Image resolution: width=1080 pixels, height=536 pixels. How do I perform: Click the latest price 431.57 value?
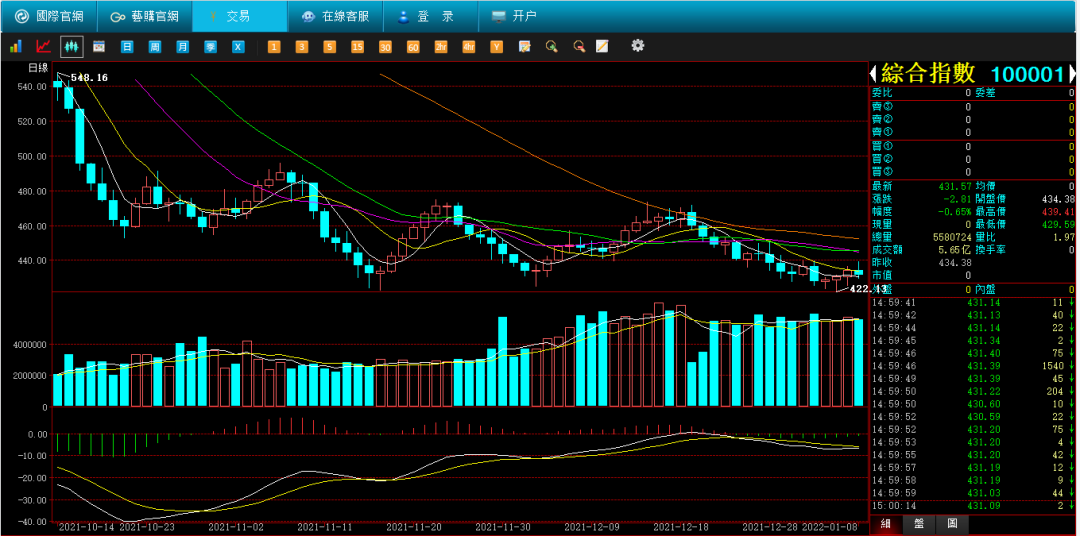coord(955,186)
